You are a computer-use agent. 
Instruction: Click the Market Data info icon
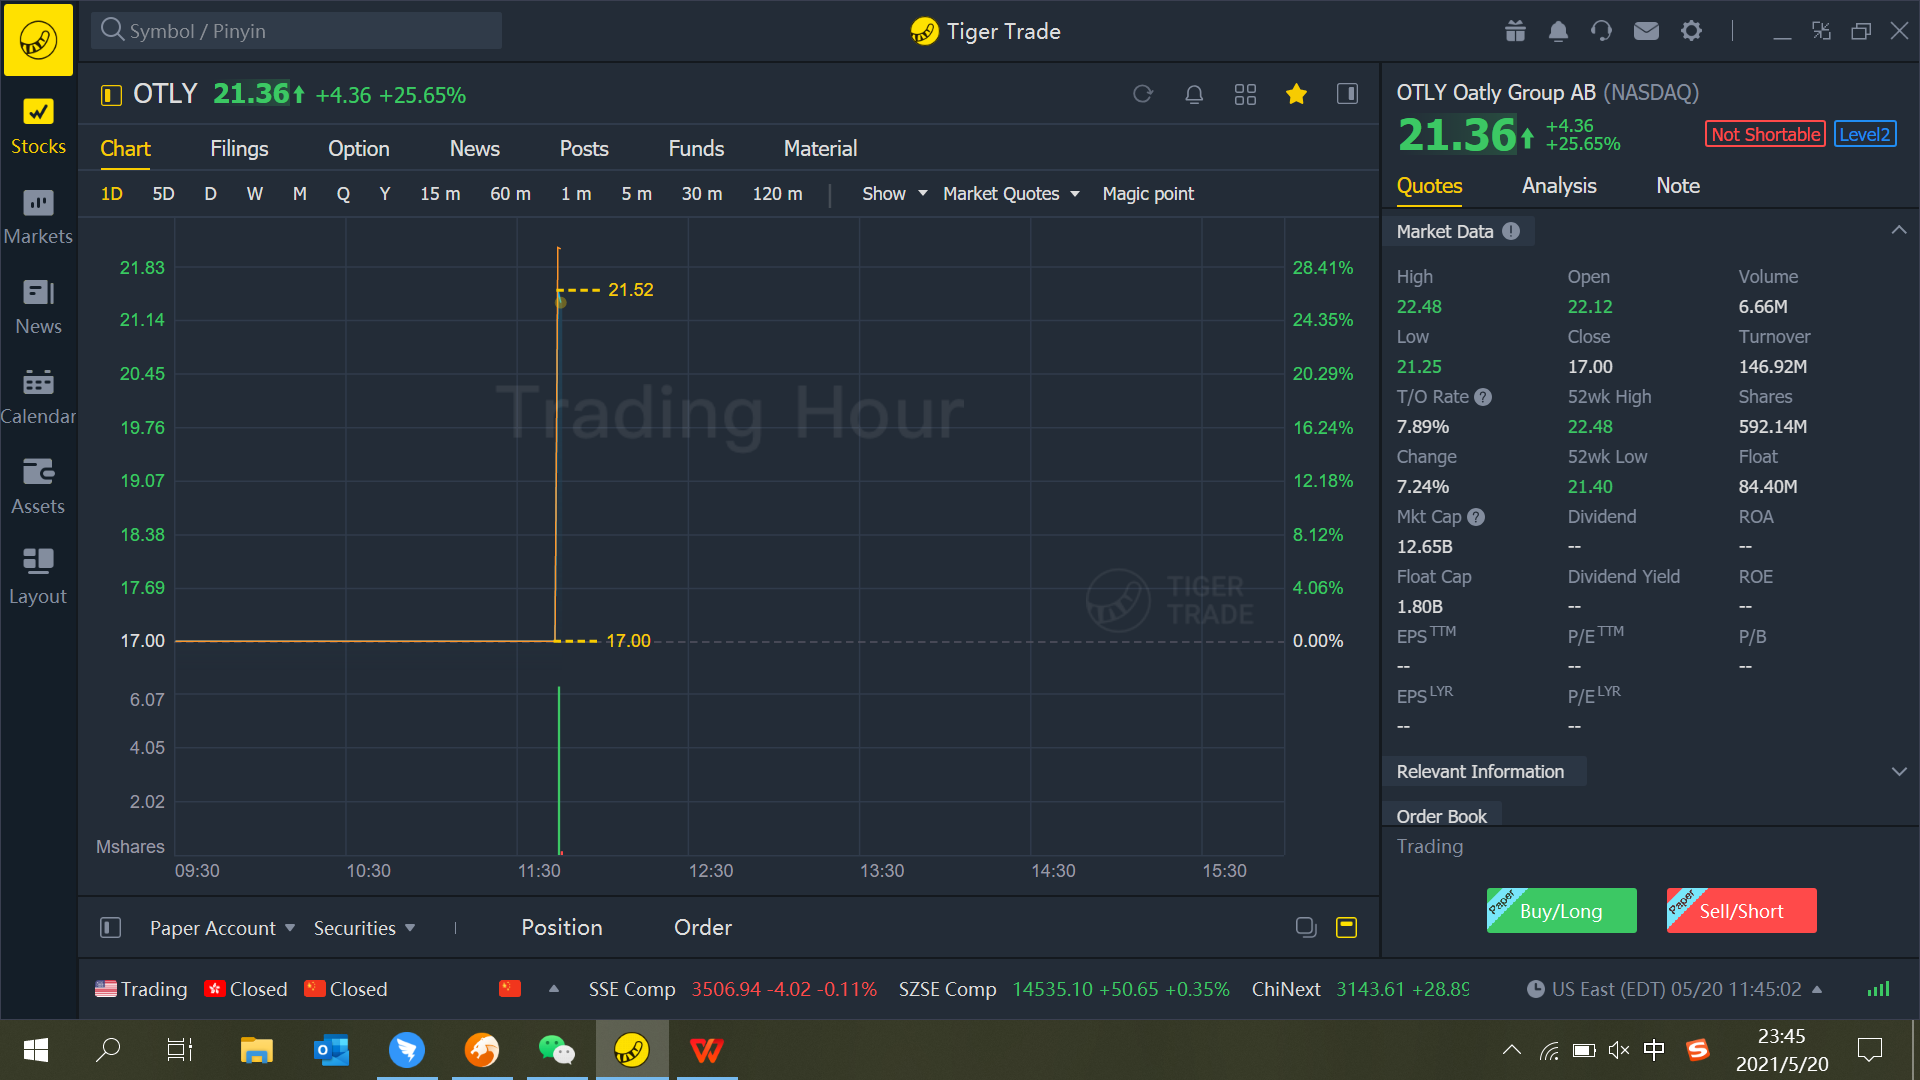click(x=1511, y=231)
